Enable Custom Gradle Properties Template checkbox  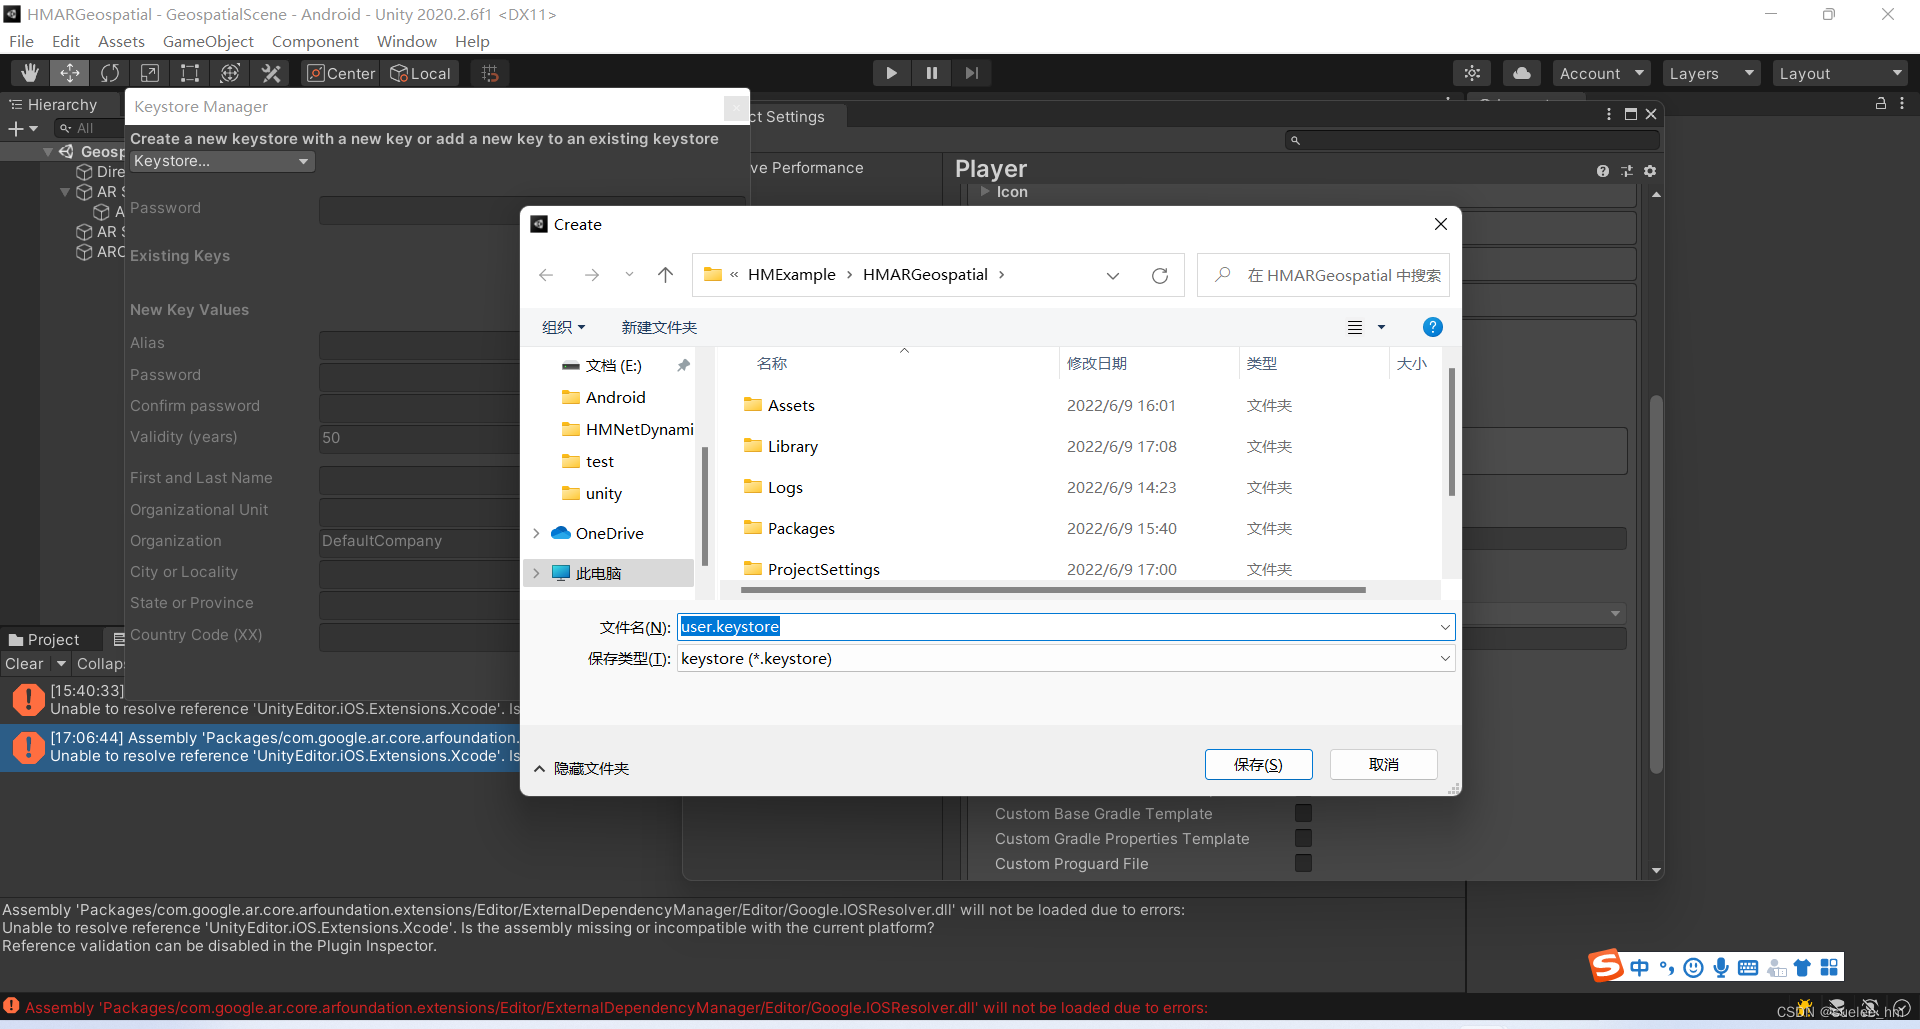click(x=1303, y=838)
